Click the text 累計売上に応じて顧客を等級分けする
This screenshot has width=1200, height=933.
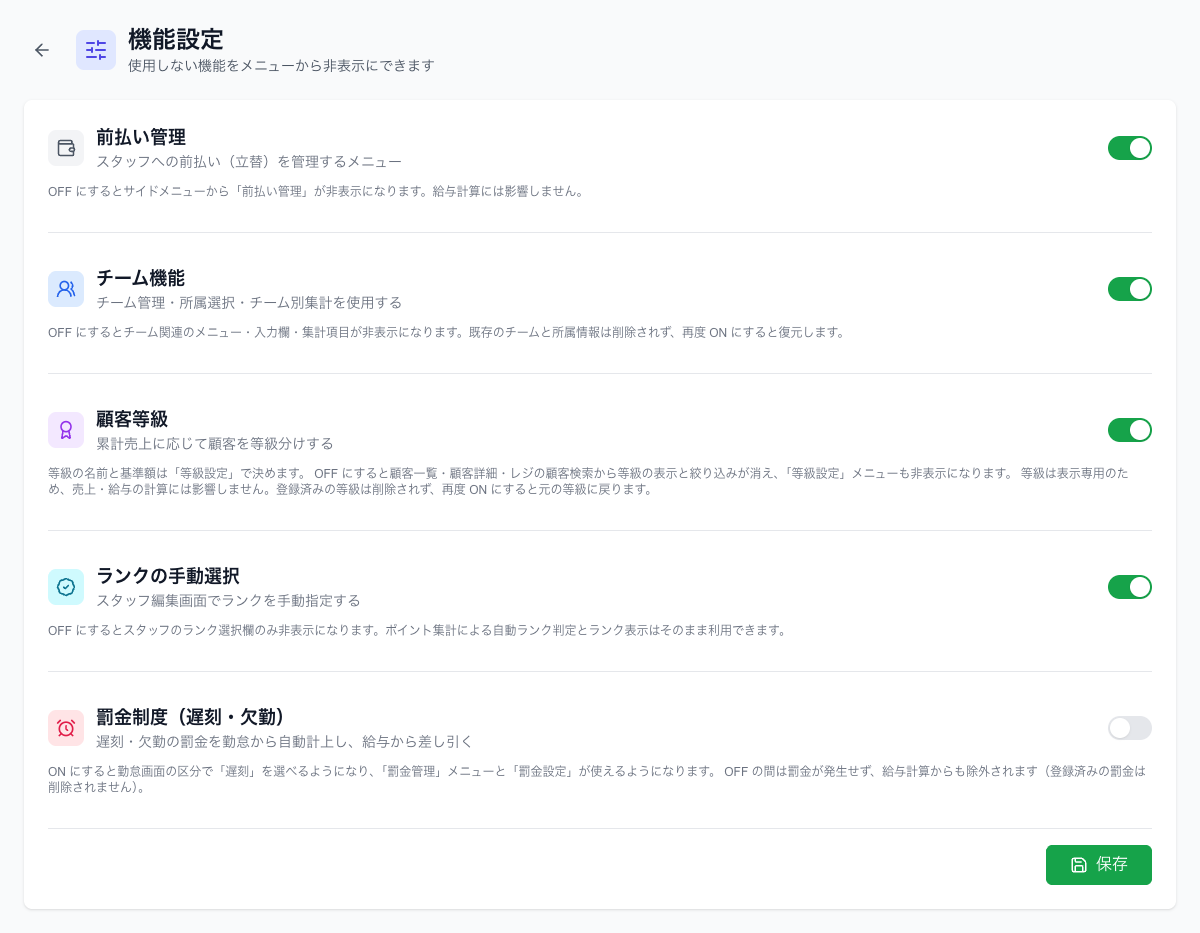215,444
